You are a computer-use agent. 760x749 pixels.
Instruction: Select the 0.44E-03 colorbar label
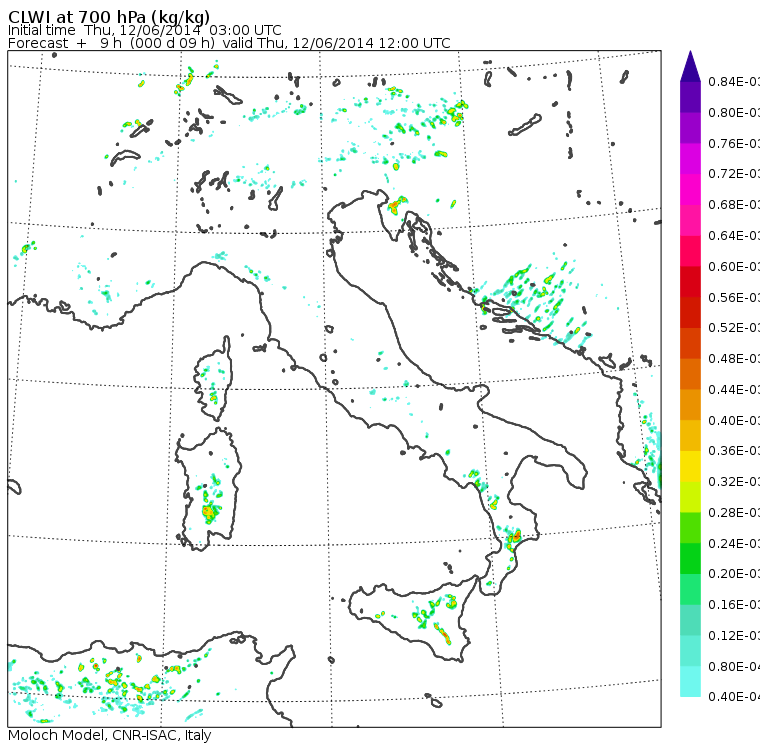pyautogui.click(x=733, y=390)
